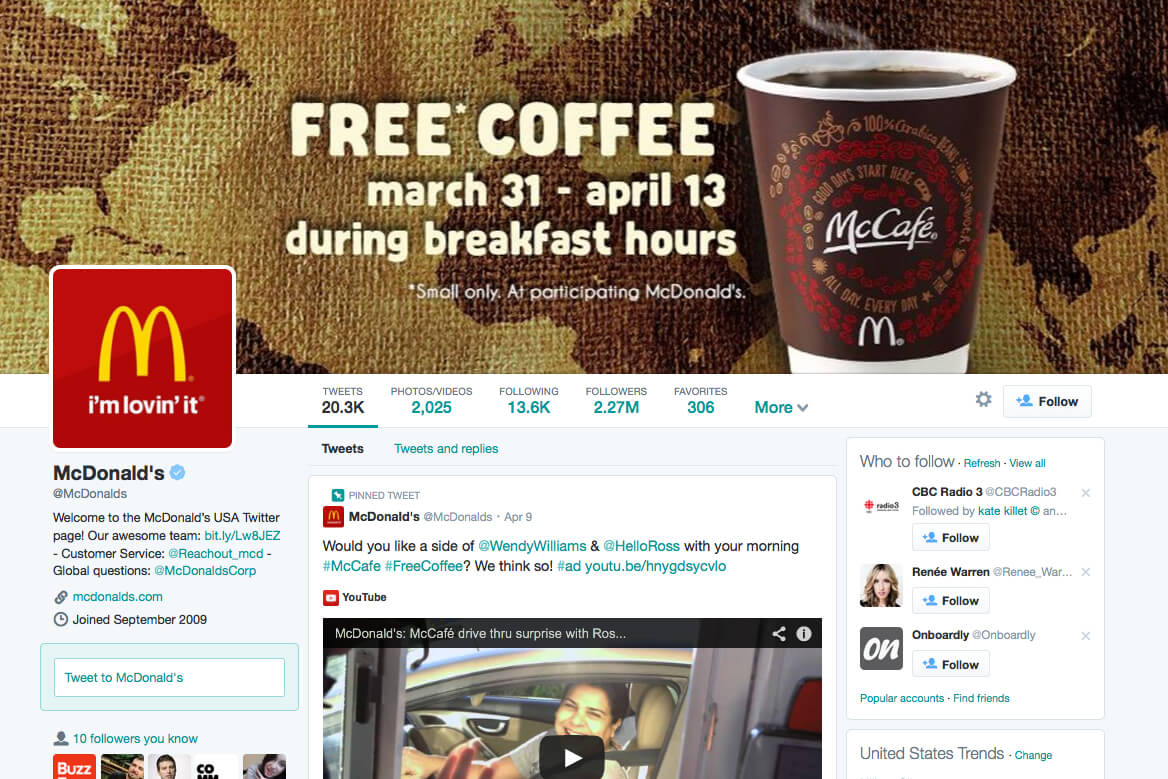
Task: Follow Onboardly account
Action: point(950,664)
